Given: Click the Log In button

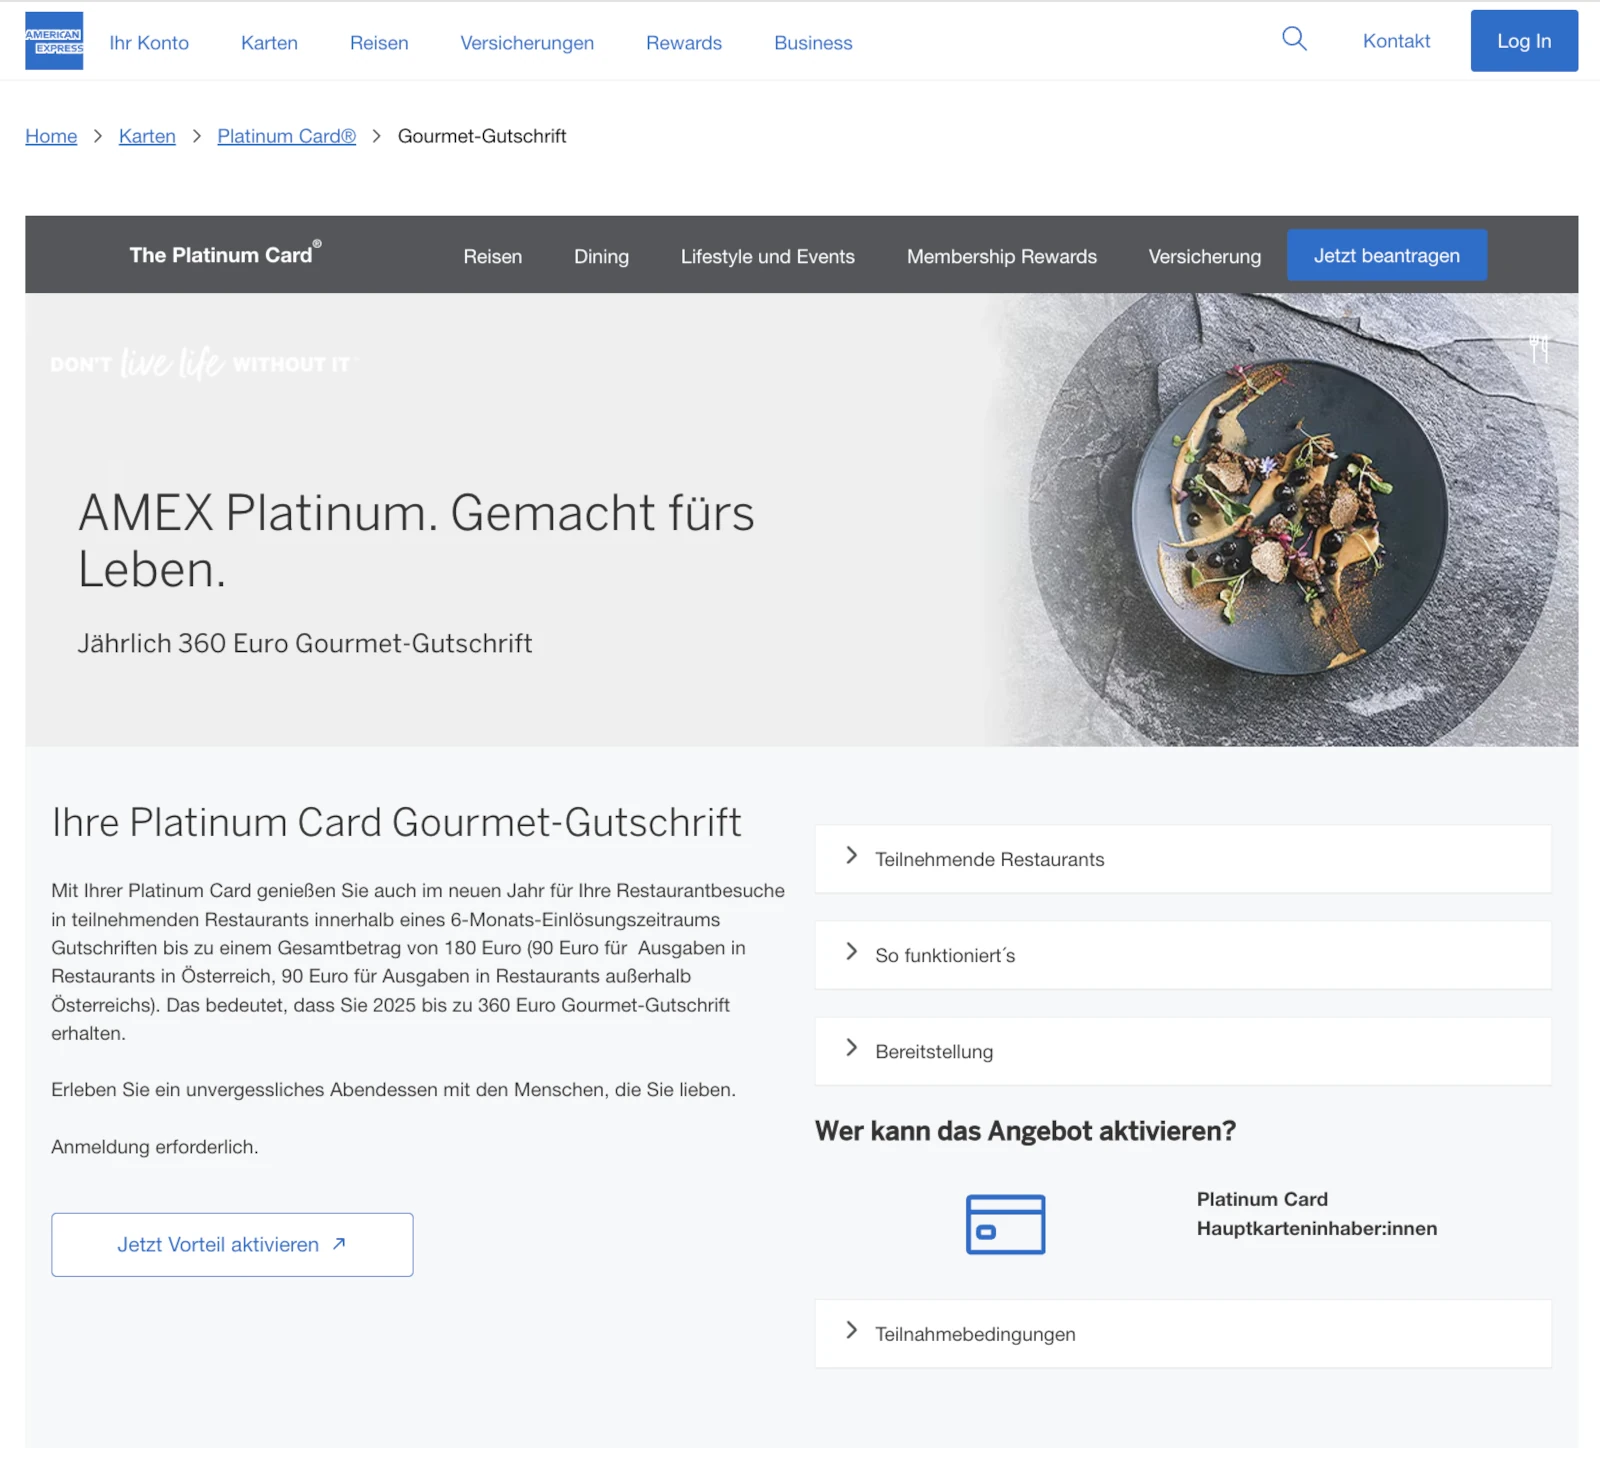Looking at the screenshot, I should (1524, 41).
